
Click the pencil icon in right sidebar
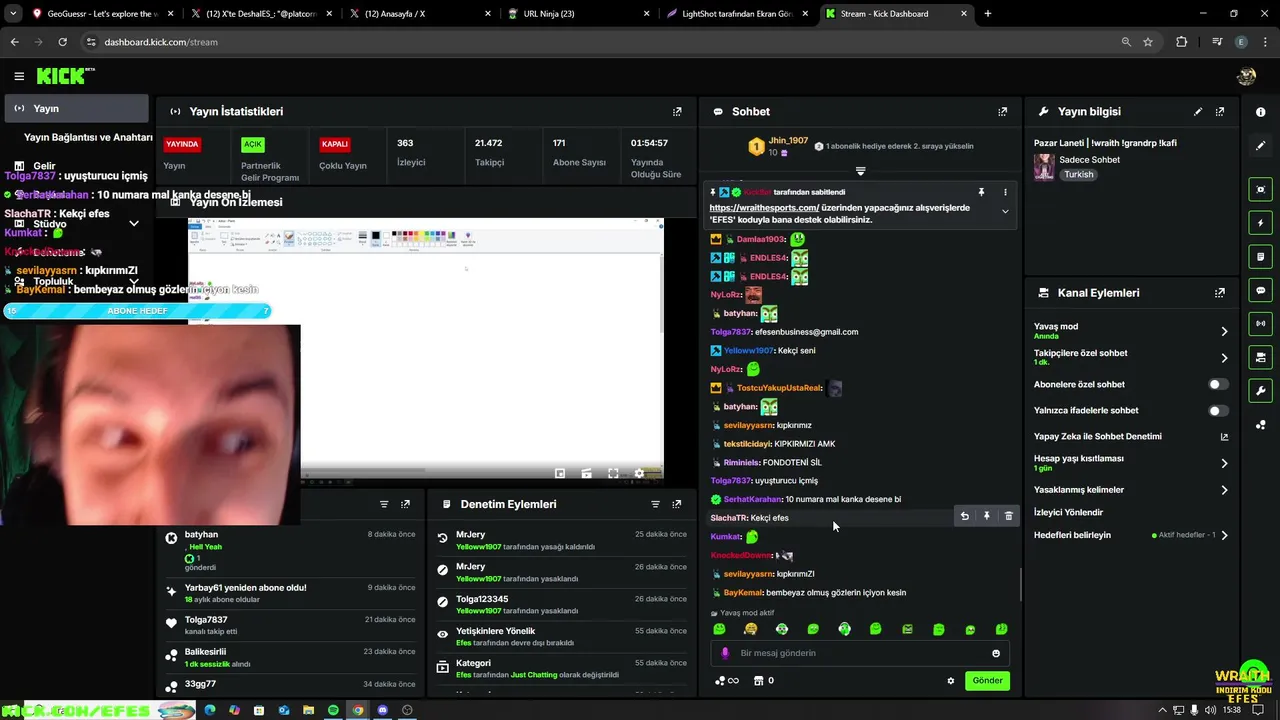pos(1260,146)
